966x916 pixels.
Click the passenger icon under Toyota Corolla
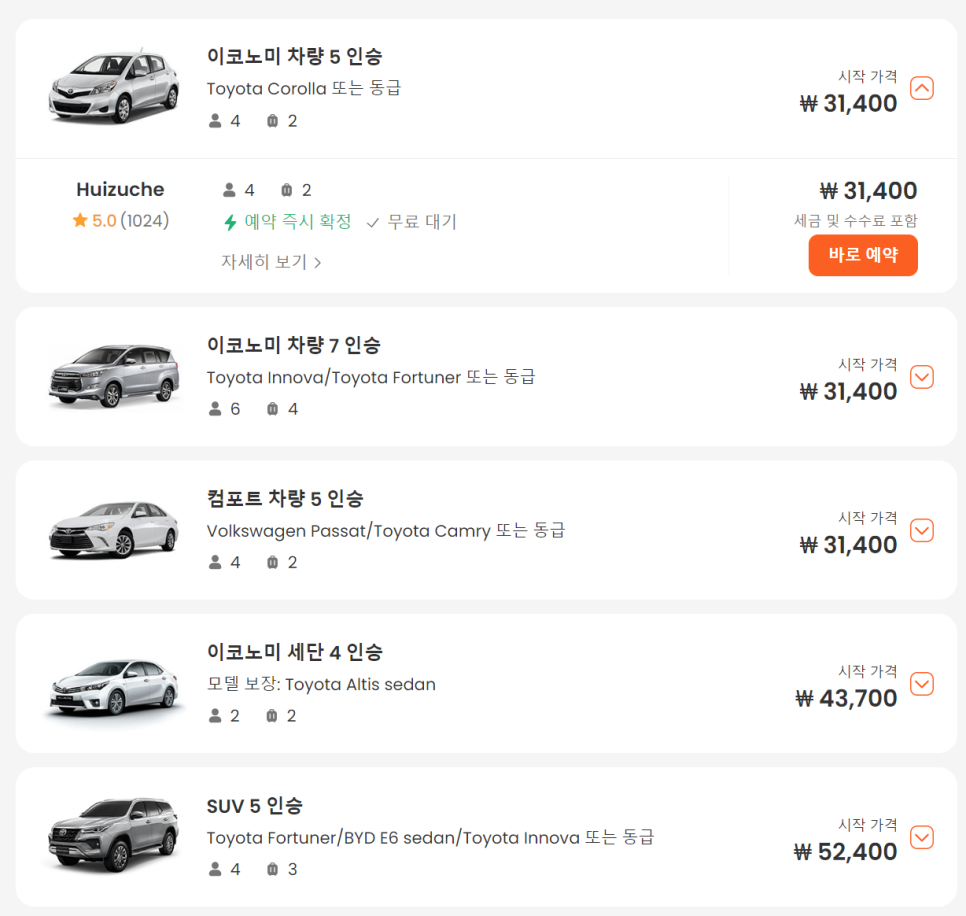pos(215,121)
